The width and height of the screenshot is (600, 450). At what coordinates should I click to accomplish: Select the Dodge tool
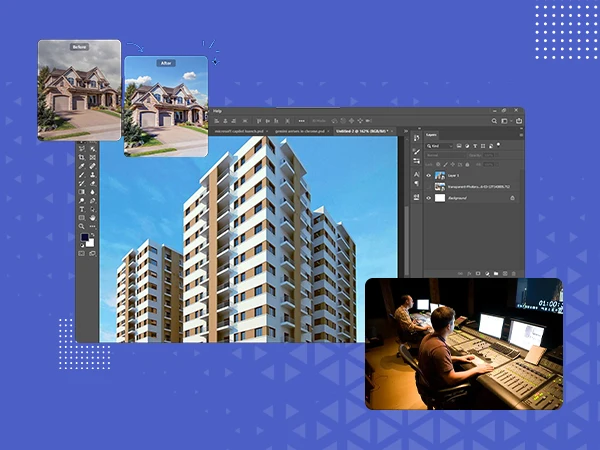[82, 201]
